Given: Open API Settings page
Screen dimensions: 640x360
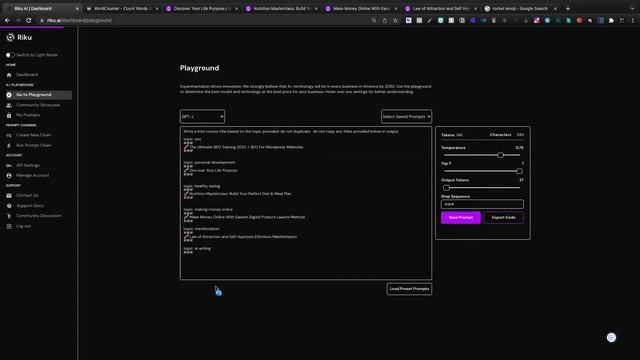Looking at the screenshot, I should tap(28, 165).
